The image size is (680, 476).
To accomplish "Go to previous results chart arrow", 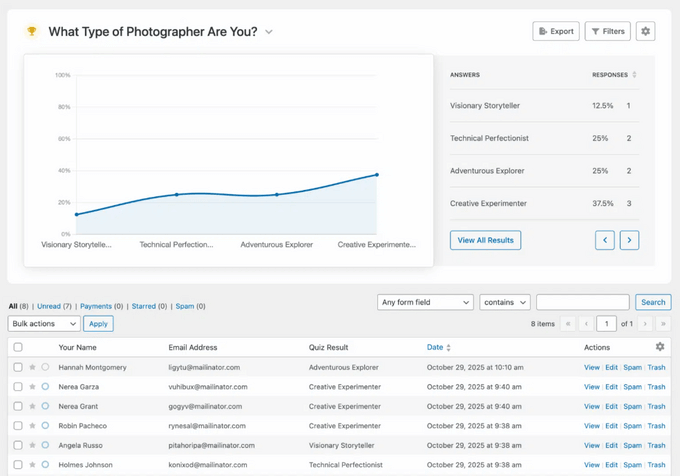I will pyautogui.click(x=604, y=240).
